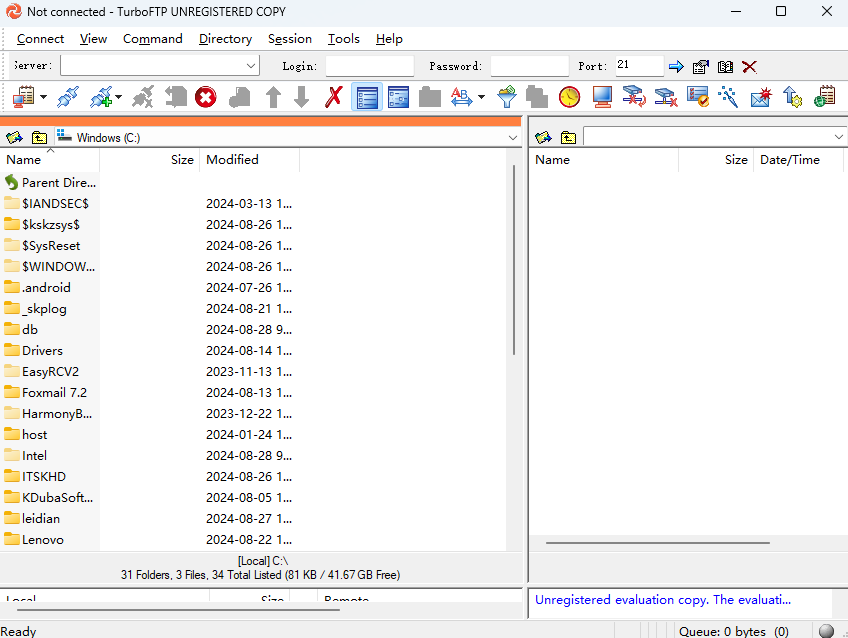Image resolution: width=848 pixels, height=638 pixels.
Task: Click the blue arrow quick connect icon
Action: pos(676,67)
